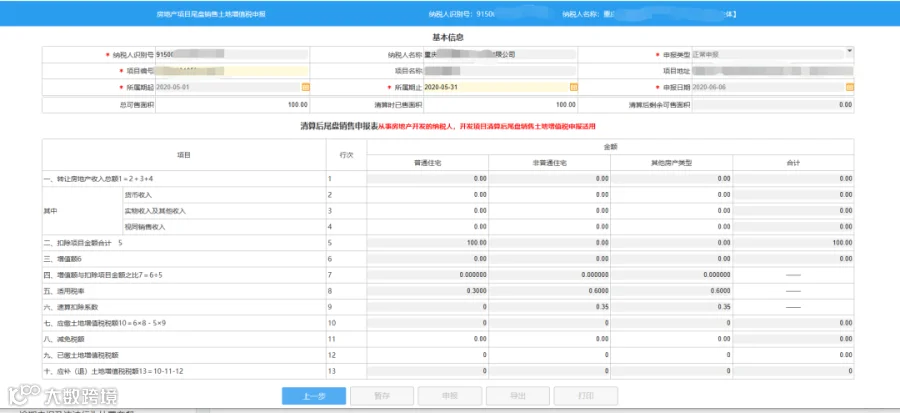Click the 上一步 button
The width and height of the screenshot is (900, 413).
click(x=314, y=396)
